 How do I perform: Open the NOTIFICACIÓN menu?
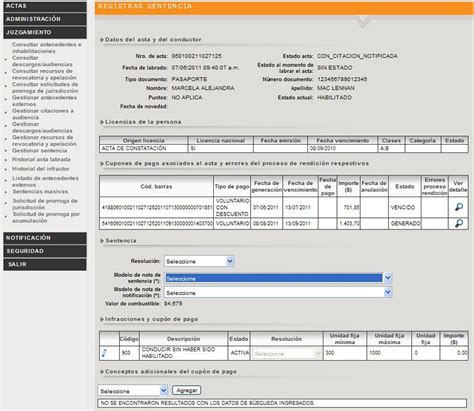click(x=45, y=238)
